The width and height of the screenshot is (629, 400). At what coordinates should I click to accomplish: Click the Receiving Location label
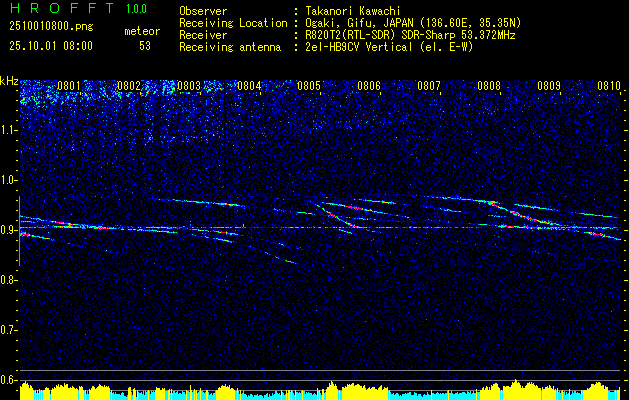click(x=233, y=23)
